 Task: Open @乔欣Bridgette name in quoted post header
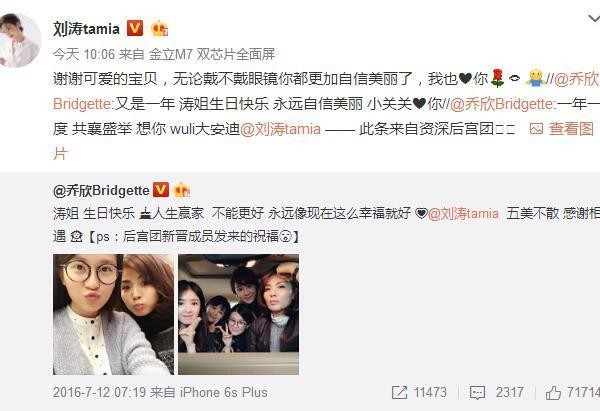pyautogui.click(x=101, y=191)
